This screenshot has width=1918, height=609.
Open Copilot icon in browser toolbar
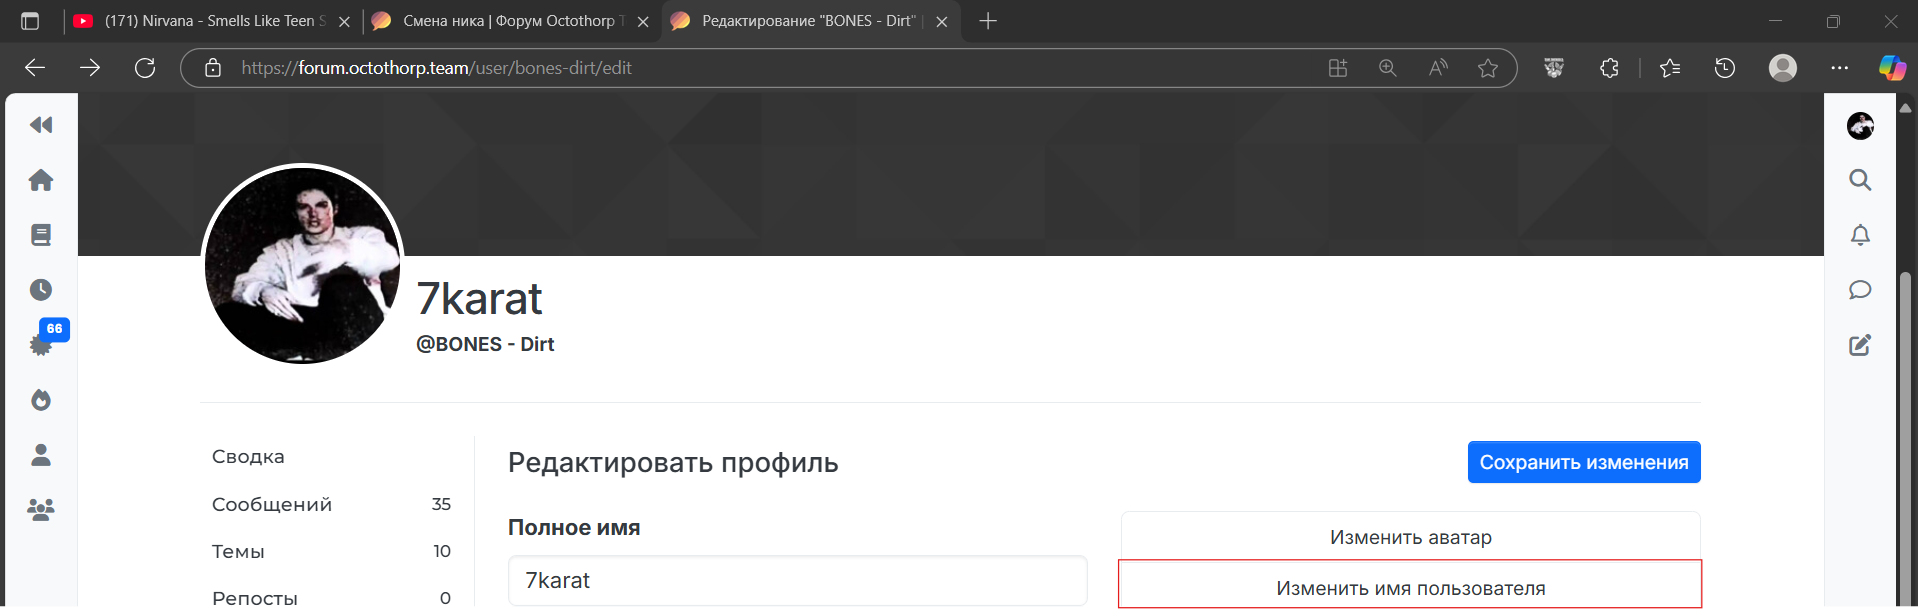(x=1892, y=68)
